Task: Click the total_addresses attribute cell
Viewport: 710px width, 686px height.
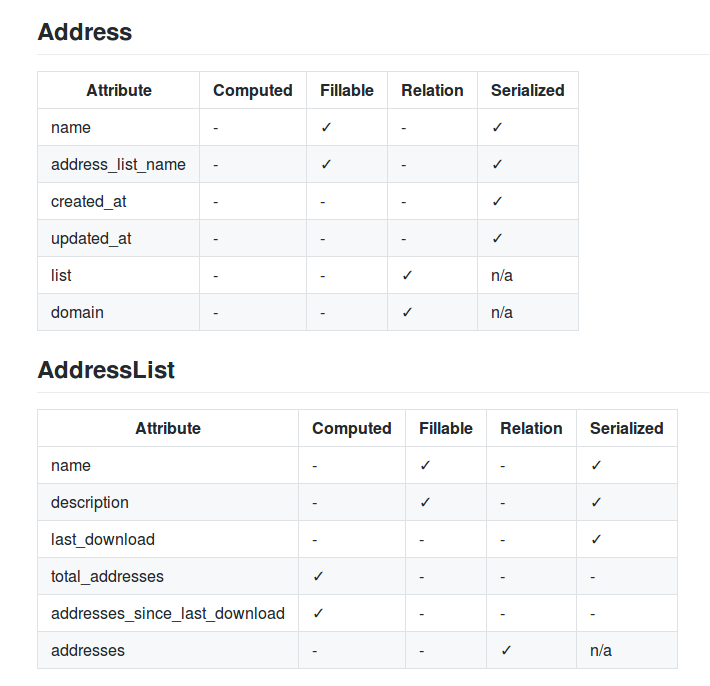Action: 168,576
